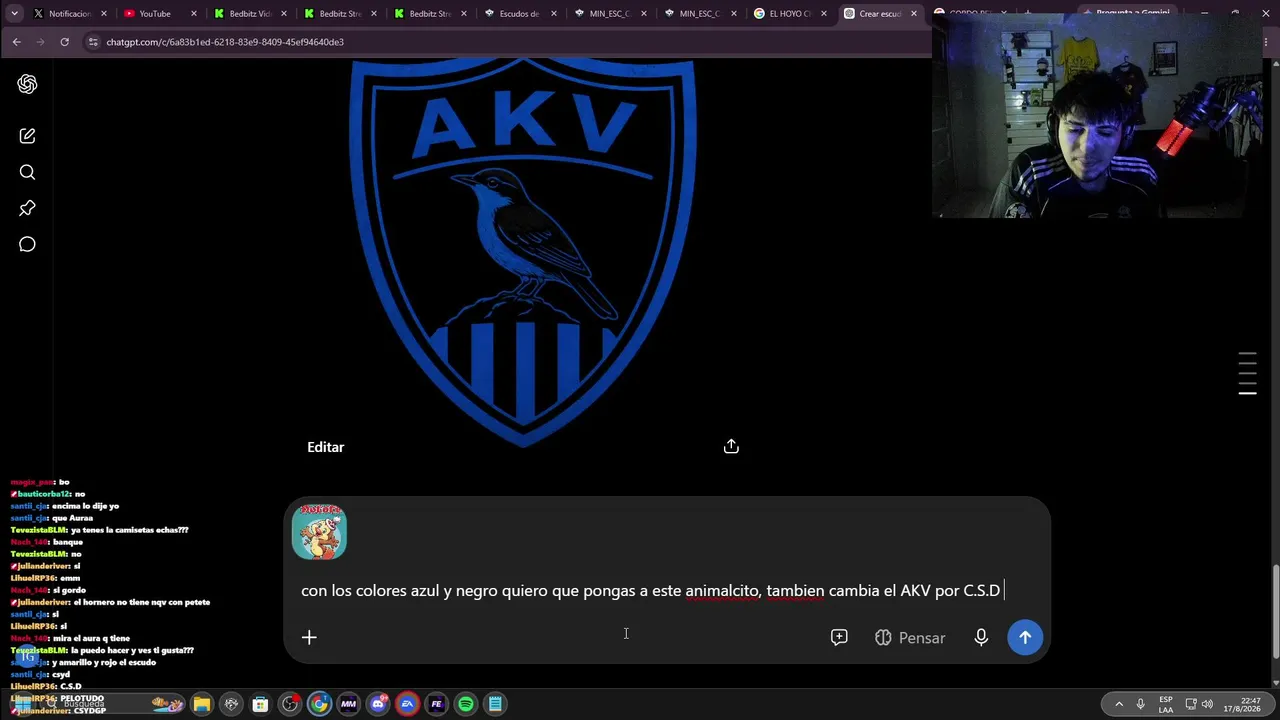The height and width of the screenshot is (720, 1280).
Task: Change the ESP LAA keyboard language
Action: point(1166,704)
